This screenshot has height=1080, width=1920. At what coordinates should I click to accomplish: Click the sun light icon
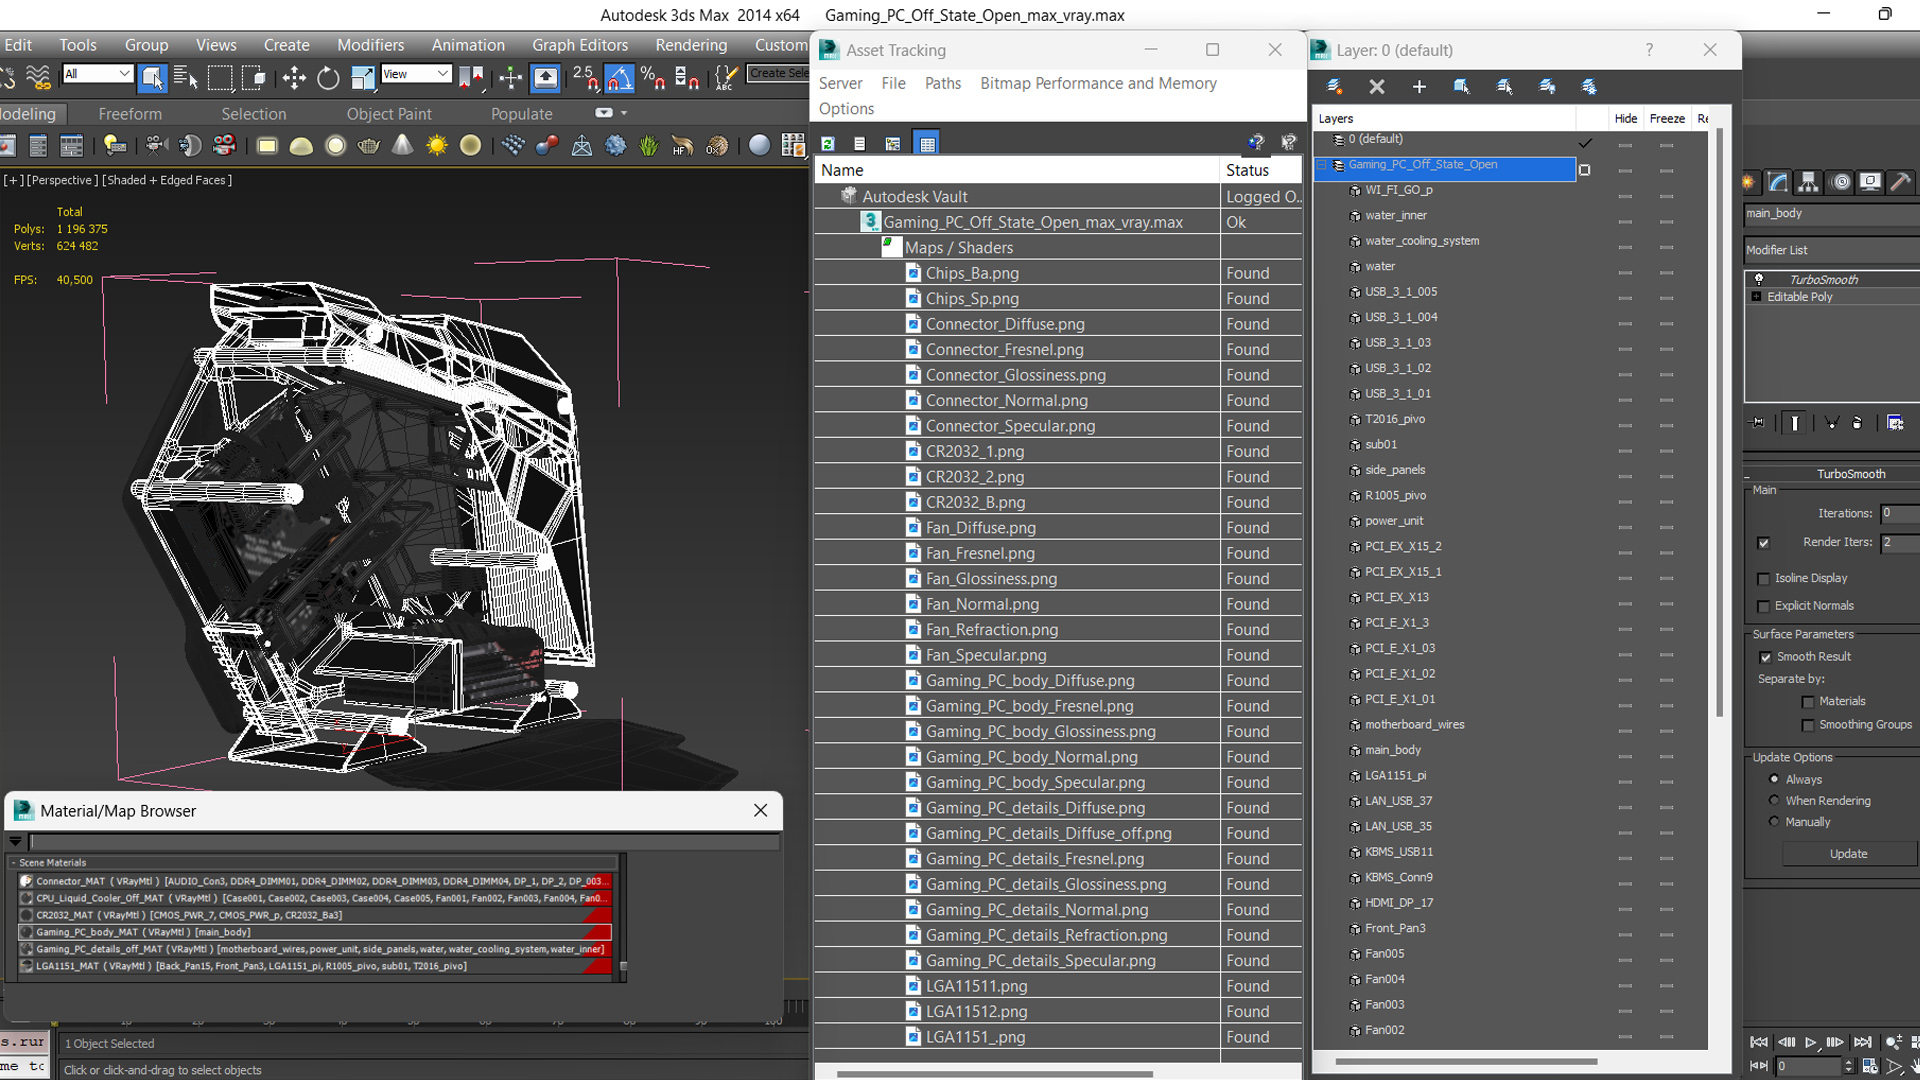tap(437, 146)
